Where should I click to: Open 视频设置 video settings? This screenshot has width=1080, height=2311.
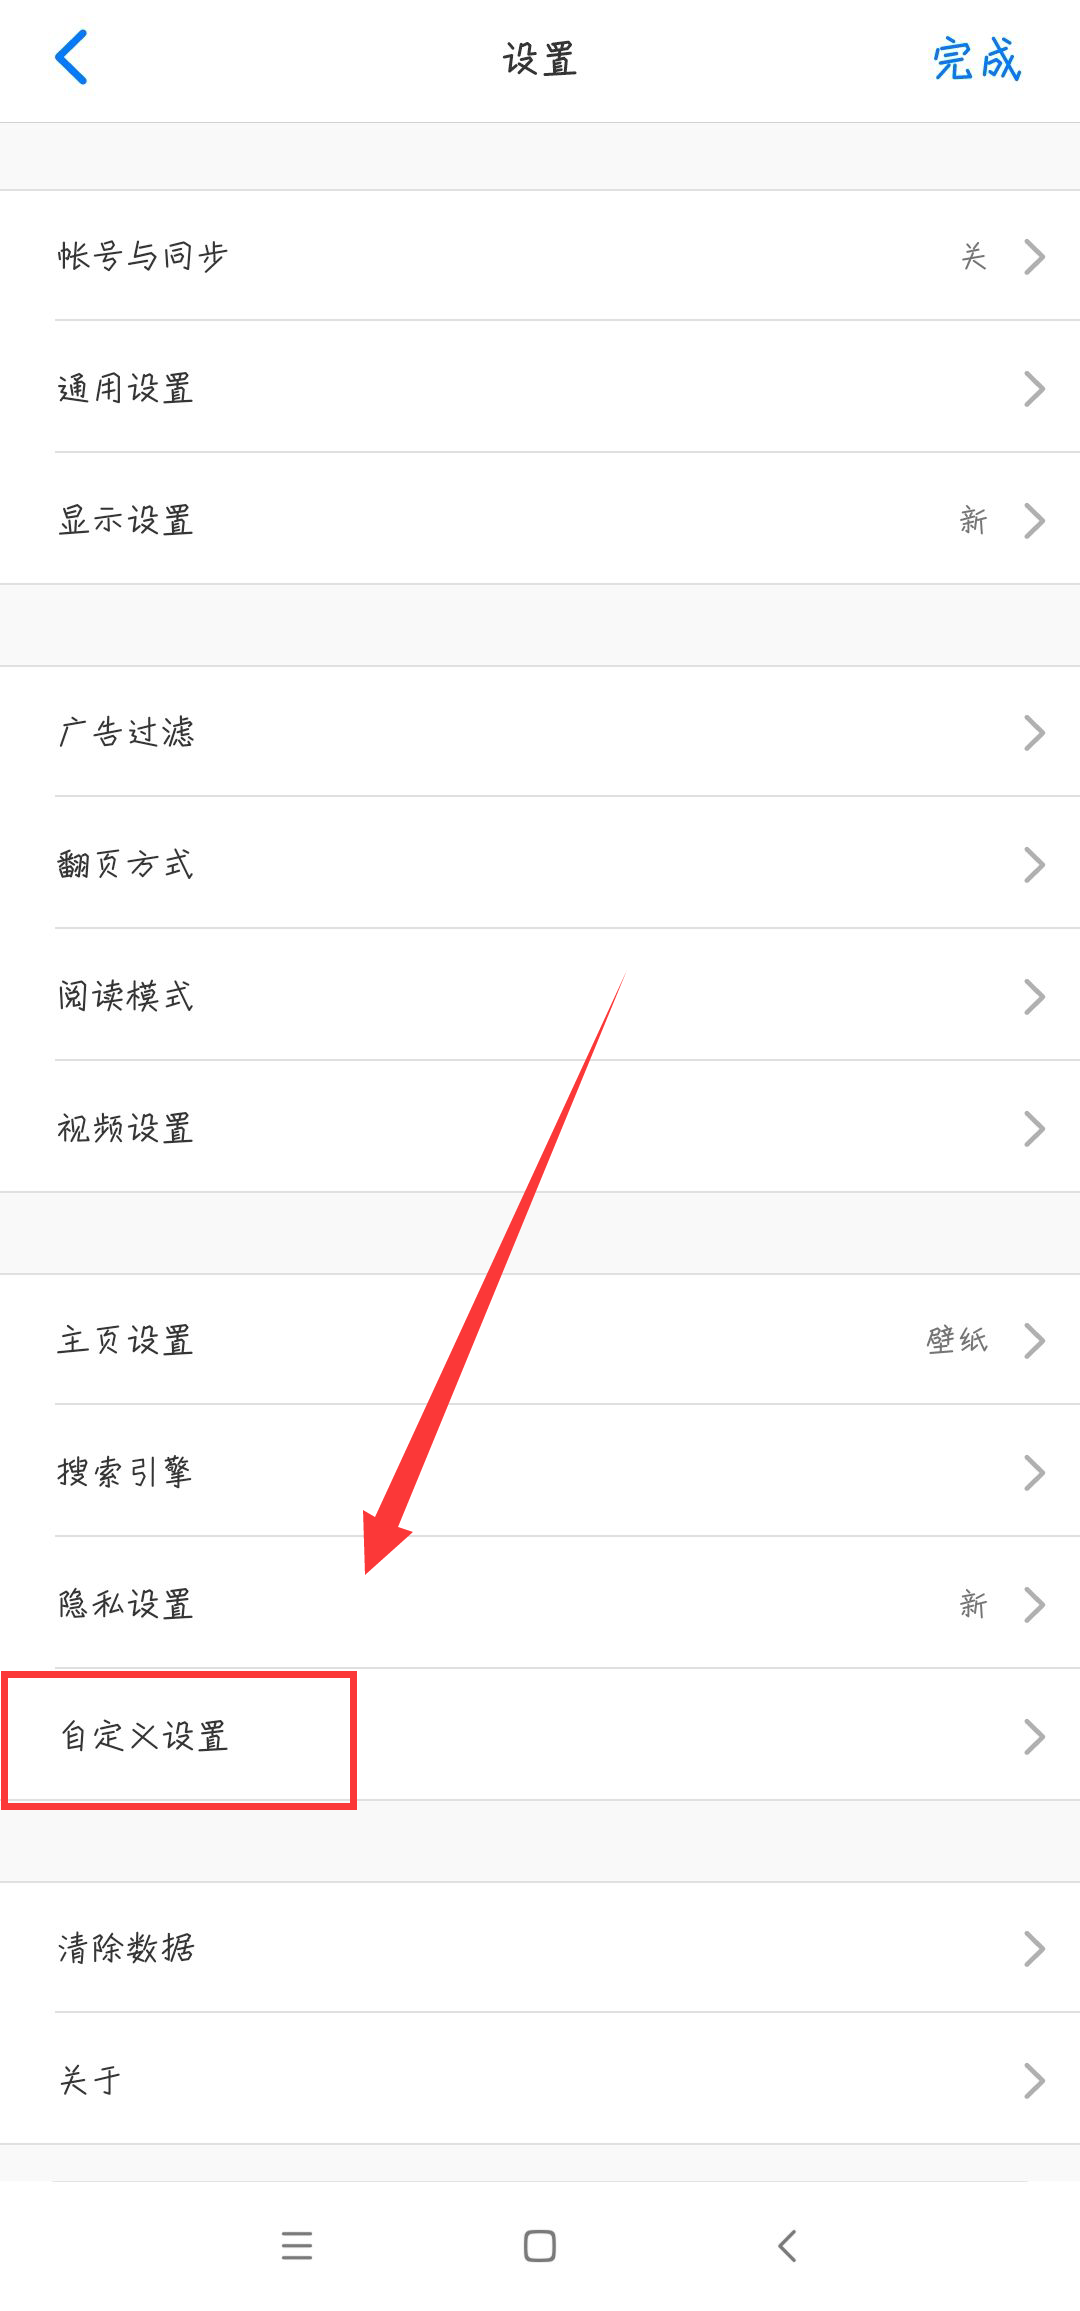[x=540, y=1128]
